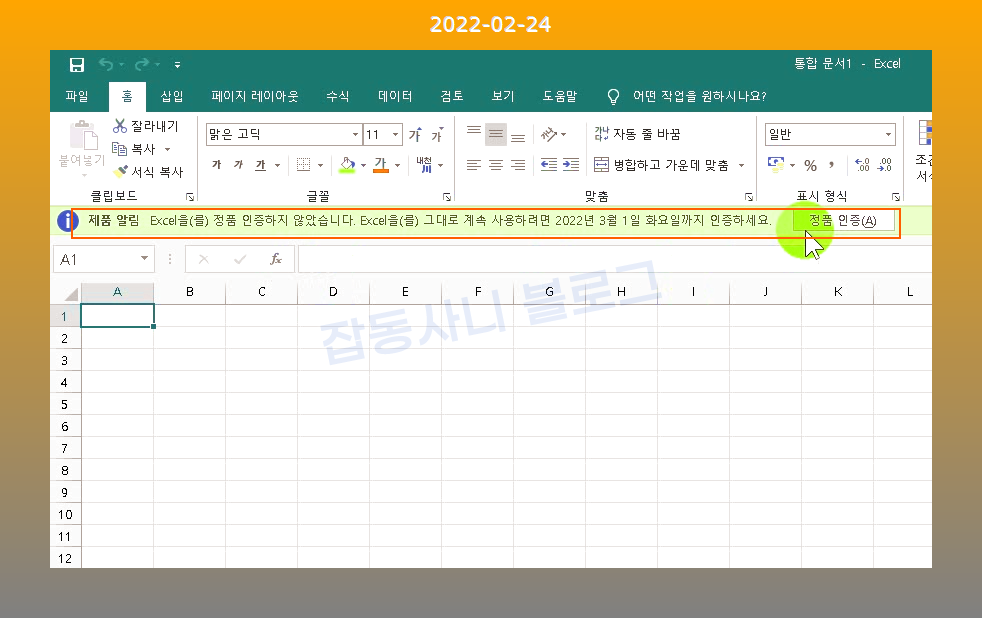The height and width of the screenshot is (618, 982).
Task: Click the select all corner triangle
Action: pos(71,293)
